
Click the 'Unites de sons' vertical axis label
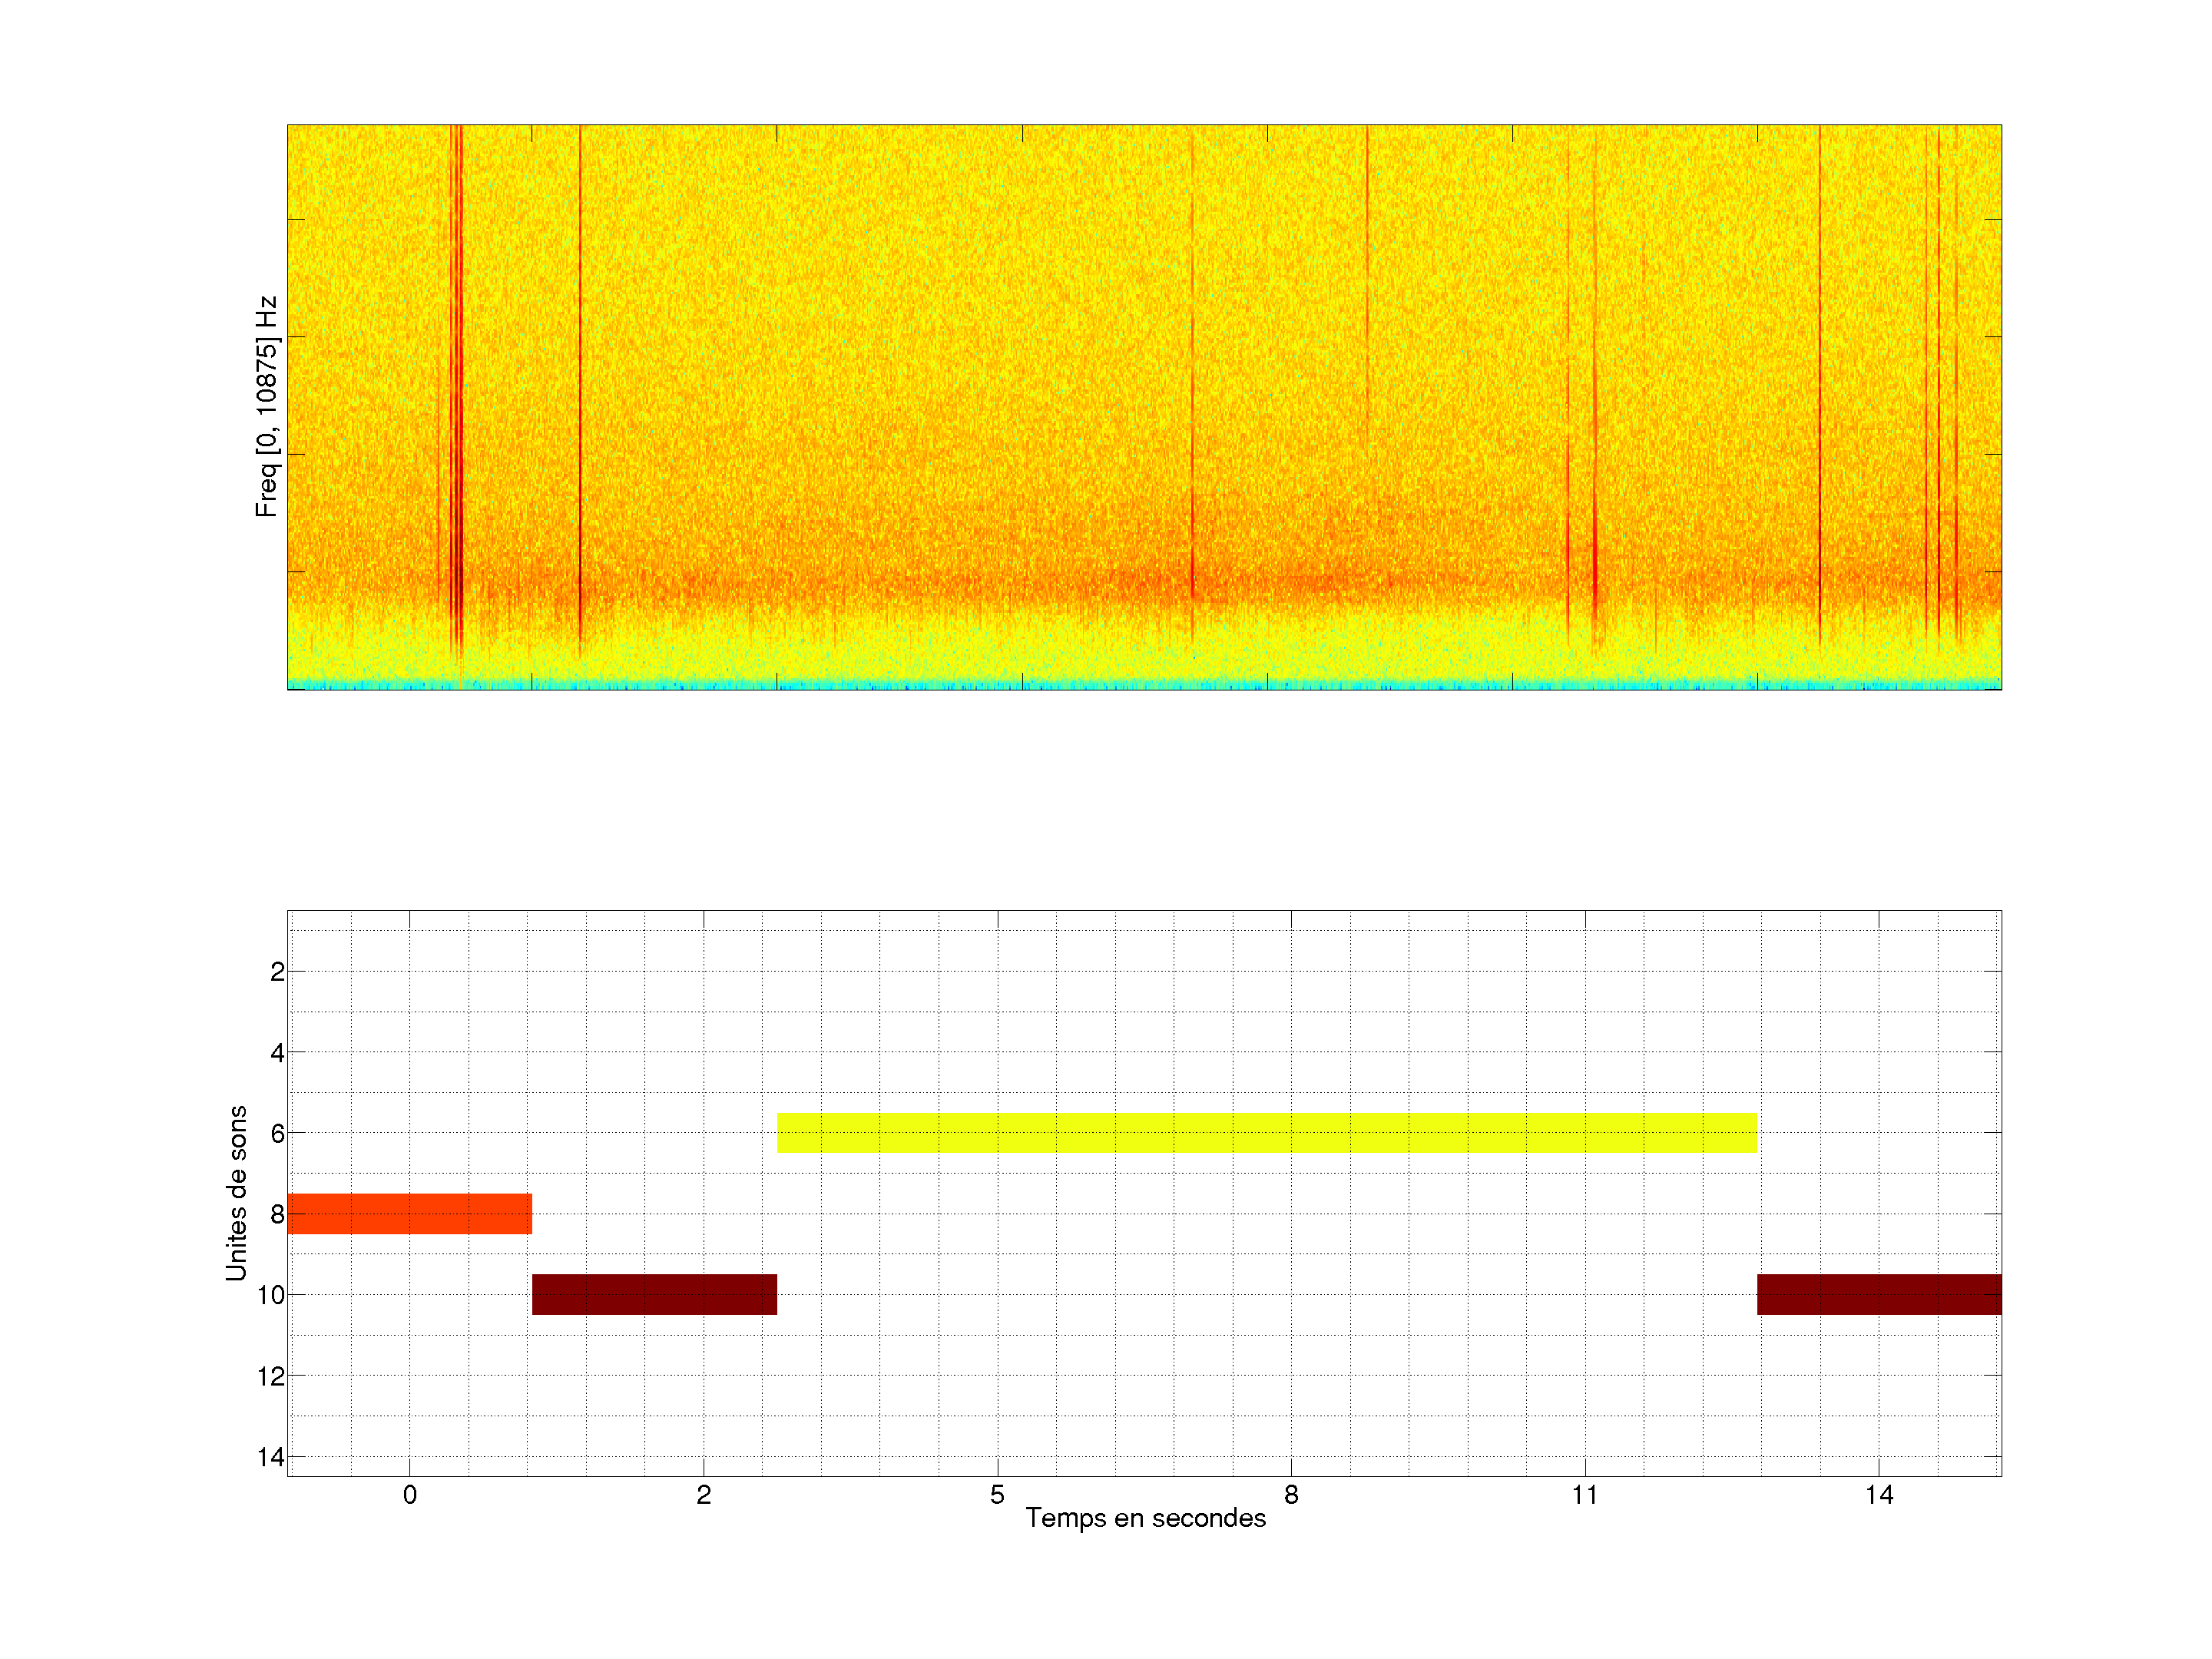[x=236, y=1193]
